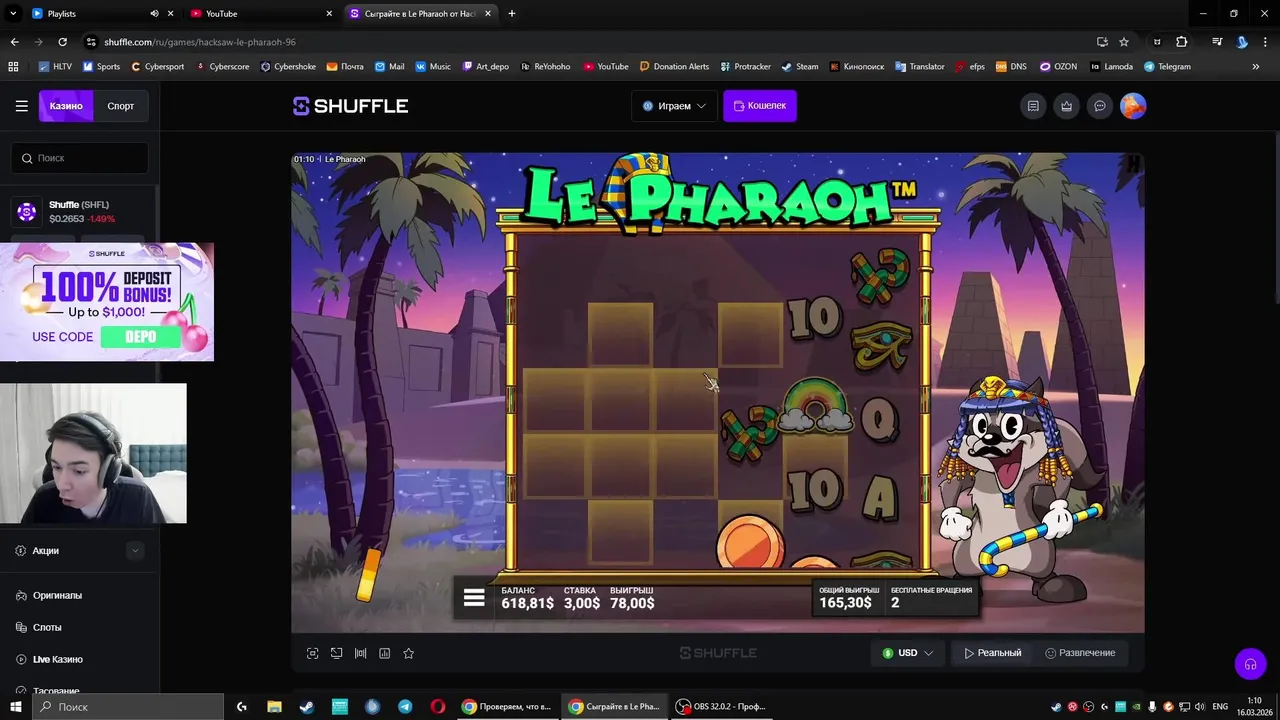Open the slot game's hamburger menu

coord(474,598)
